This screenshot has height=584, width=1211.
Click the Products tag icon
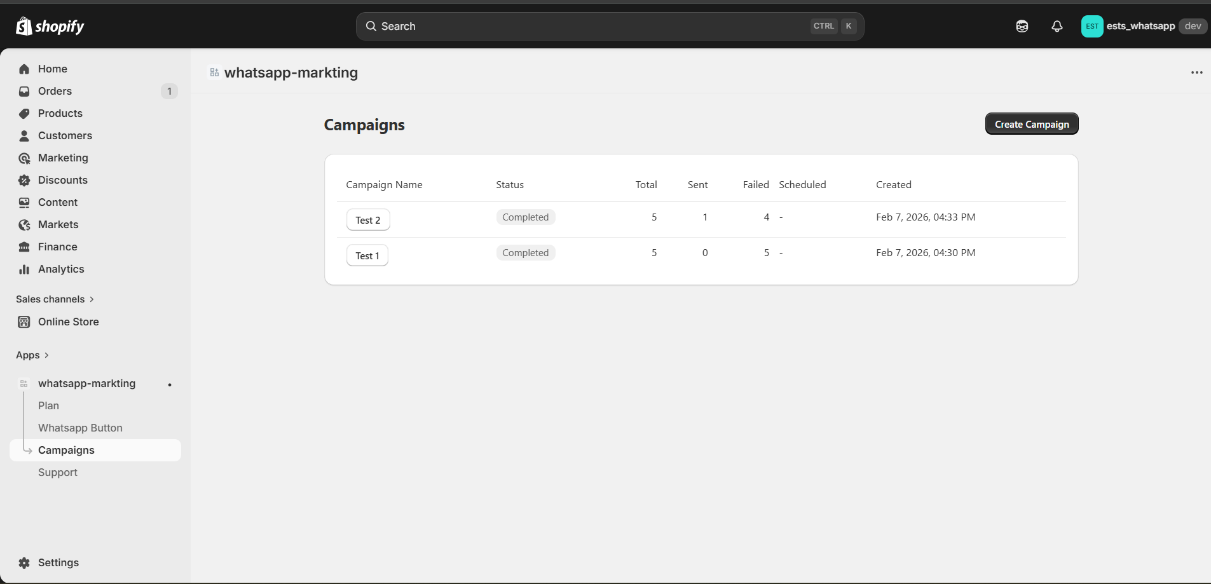point(24,114)
